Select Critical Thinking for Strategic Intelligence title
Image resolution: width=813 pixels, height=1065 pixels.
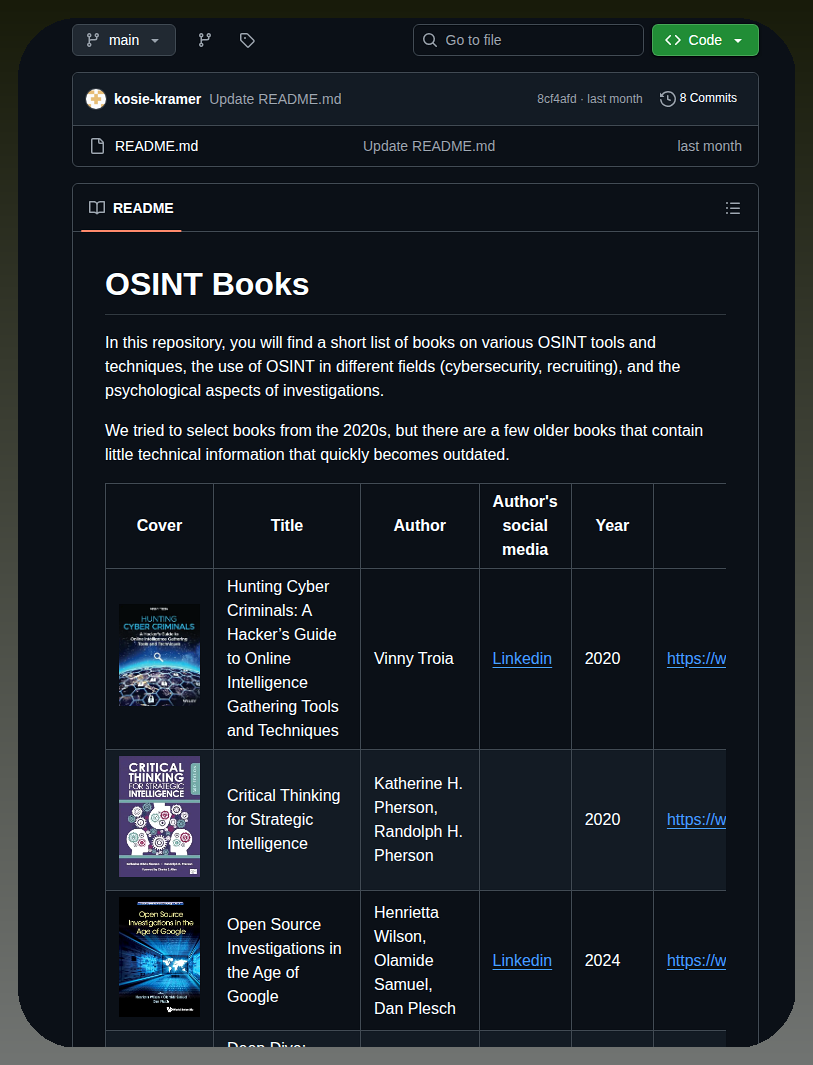coord(287,820)
